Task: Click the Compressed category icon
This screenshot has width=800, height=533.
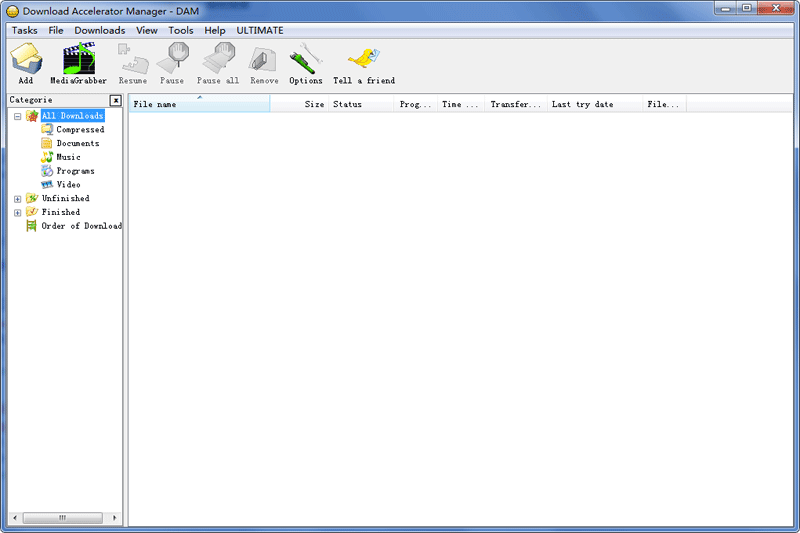Action: pyautogui.click(x=47, y=130)
